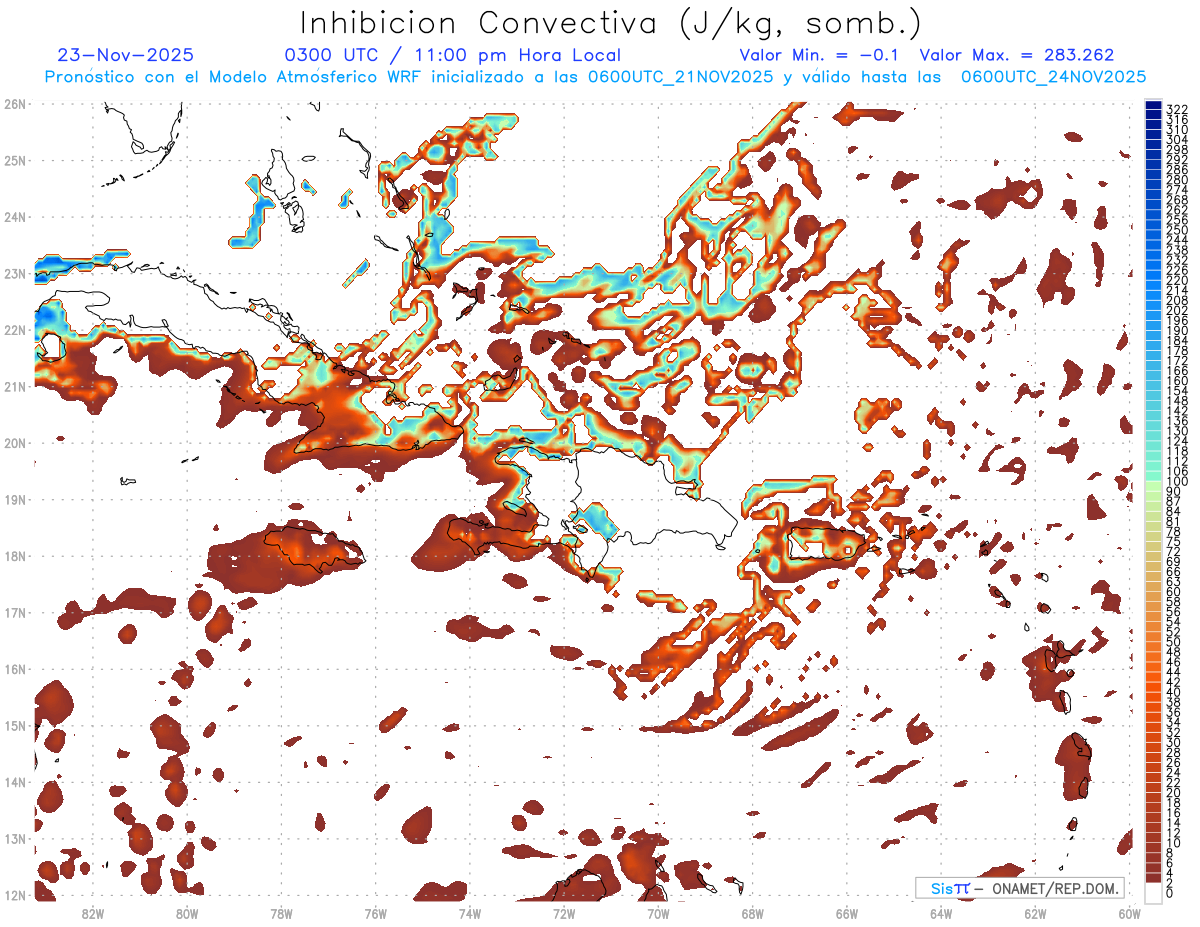Click the "15N" latitude label

(x=14, y=725)
